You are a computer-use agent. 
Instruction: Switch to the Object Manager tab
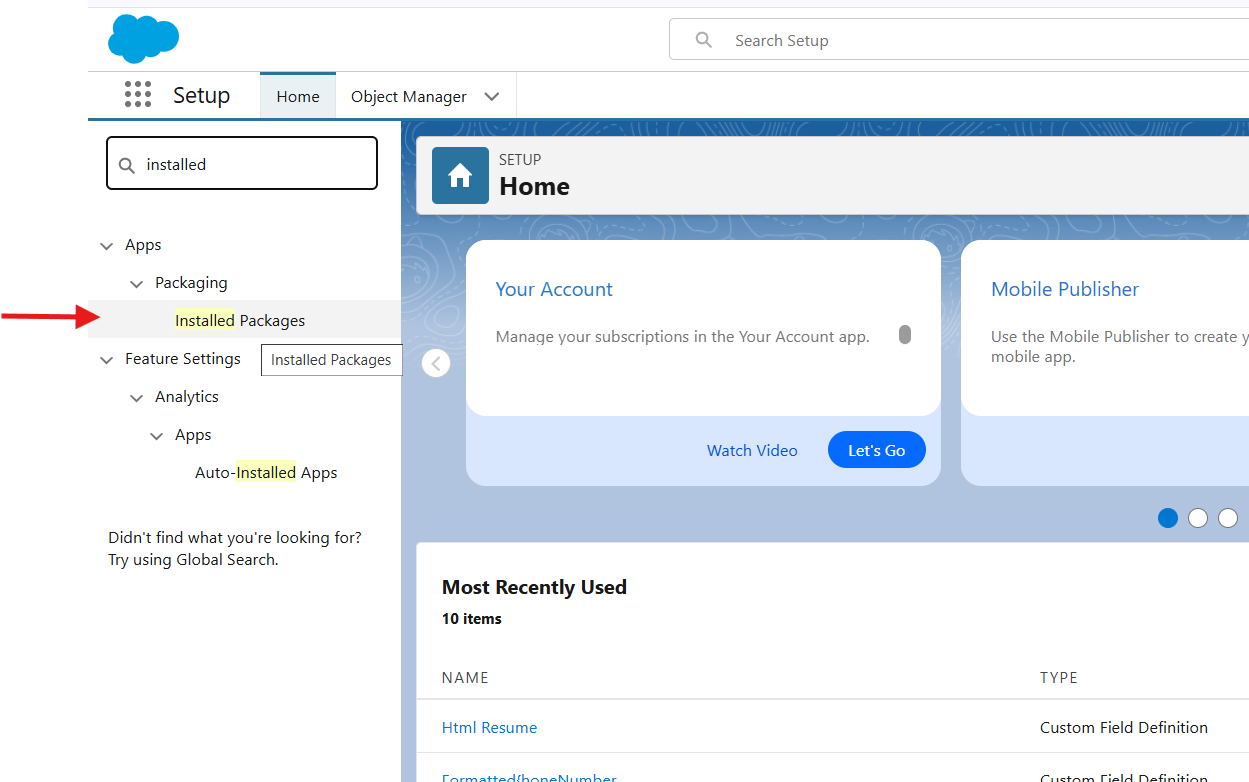click(x=409, y=97)
